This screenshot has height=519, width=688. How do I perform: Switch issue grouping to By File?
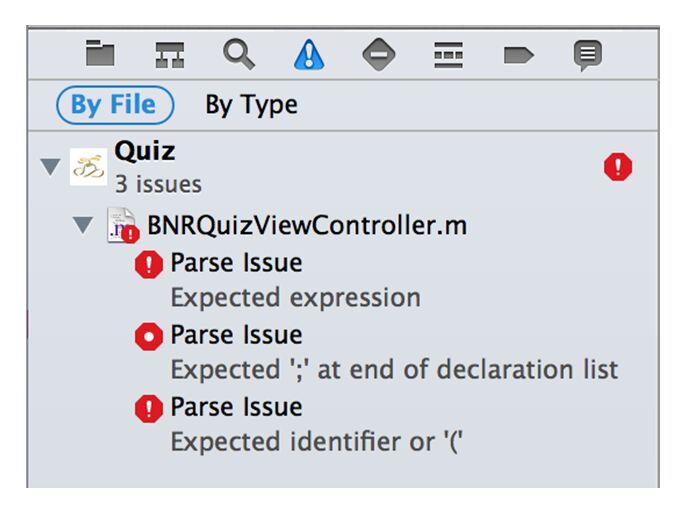coord(115,105)
